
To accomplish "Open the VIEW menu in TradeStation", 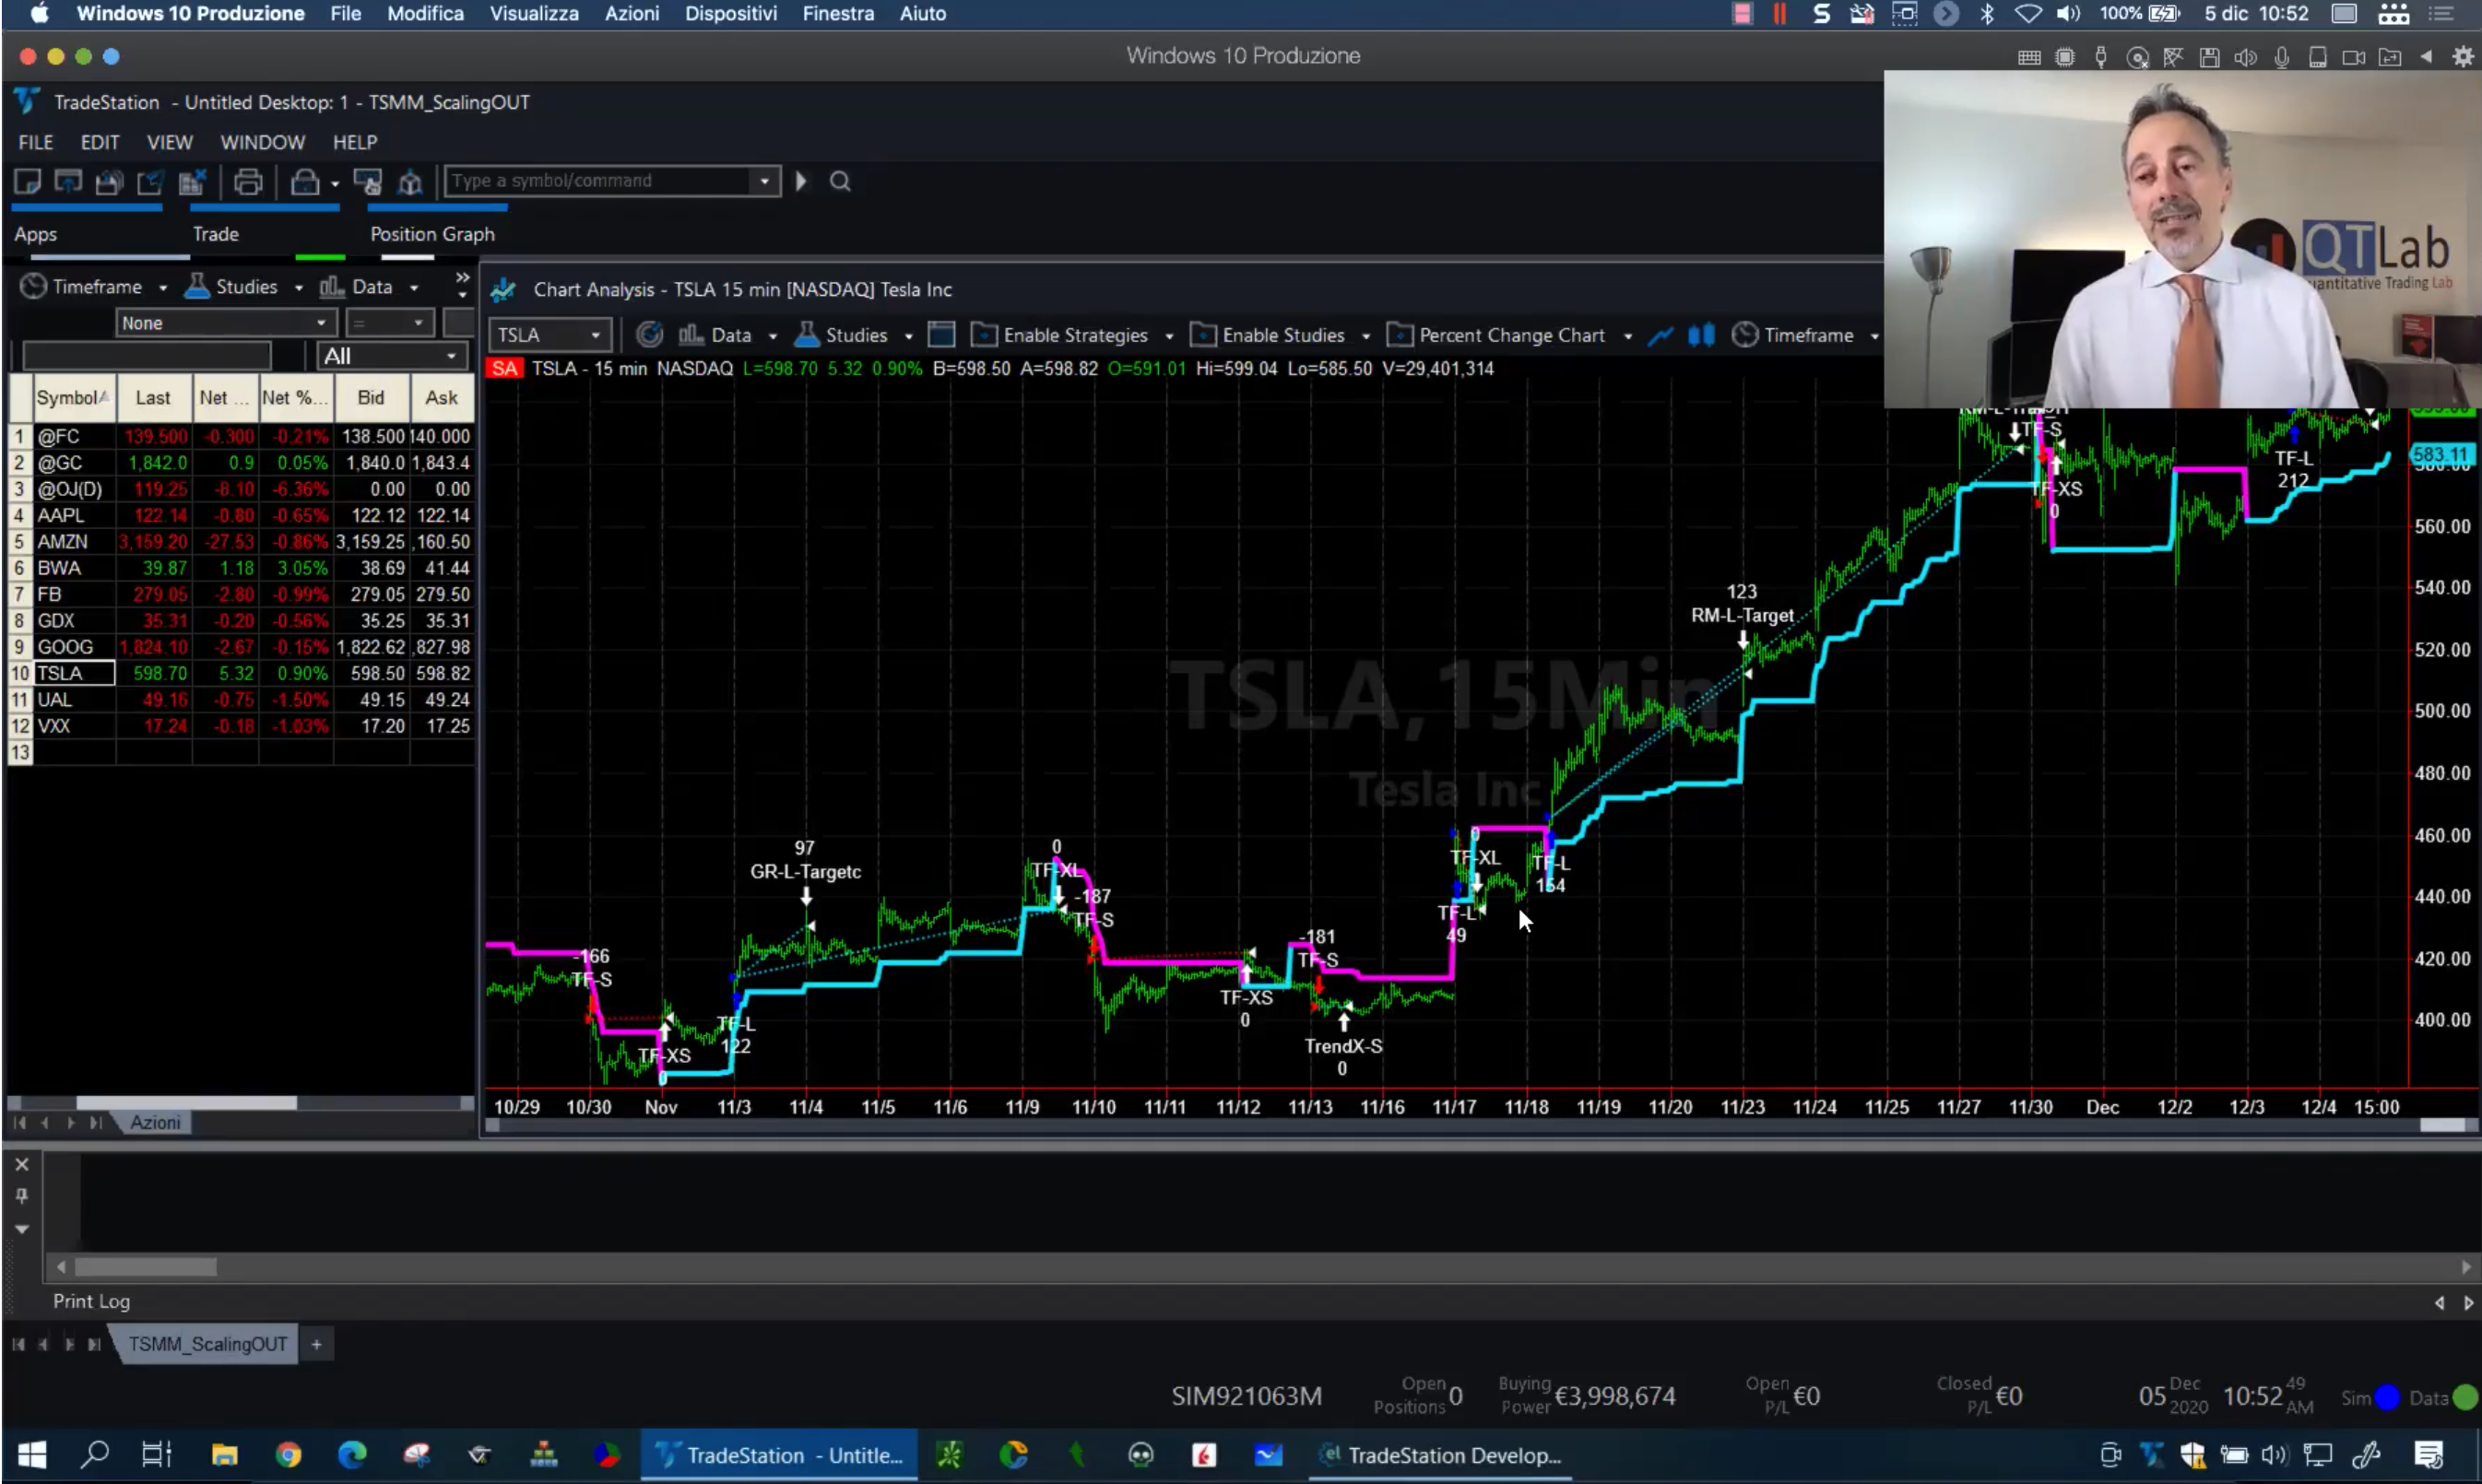I will pyautogui.click(x=170, y=142).
